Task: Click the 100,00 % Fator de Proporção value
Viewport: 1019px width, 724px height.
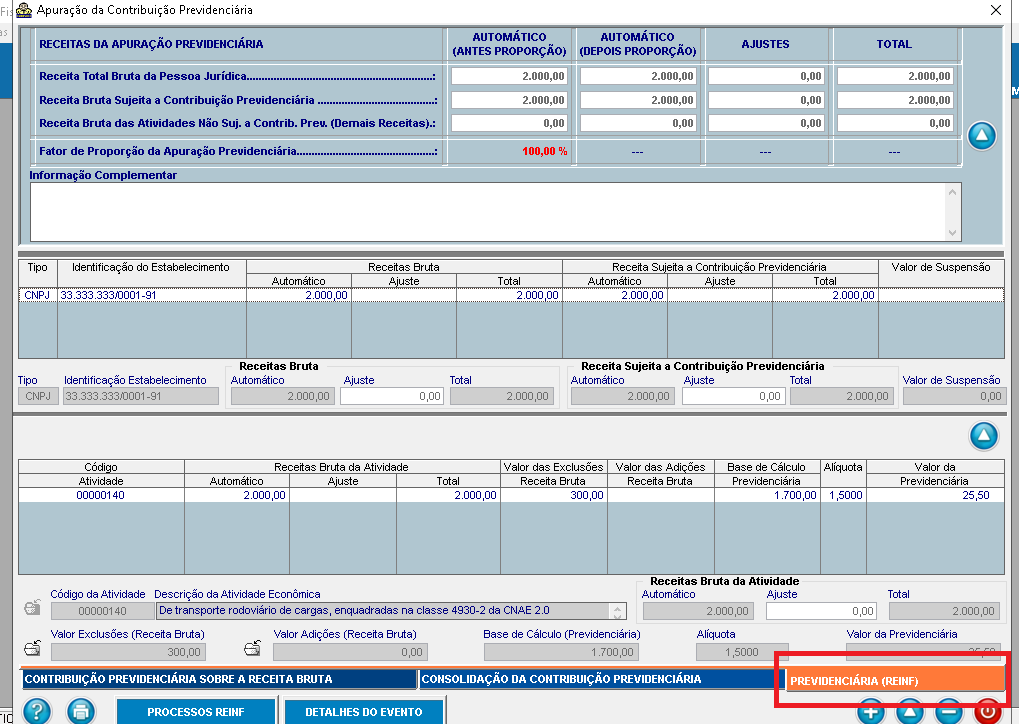Action: click(x=545, y=151)
